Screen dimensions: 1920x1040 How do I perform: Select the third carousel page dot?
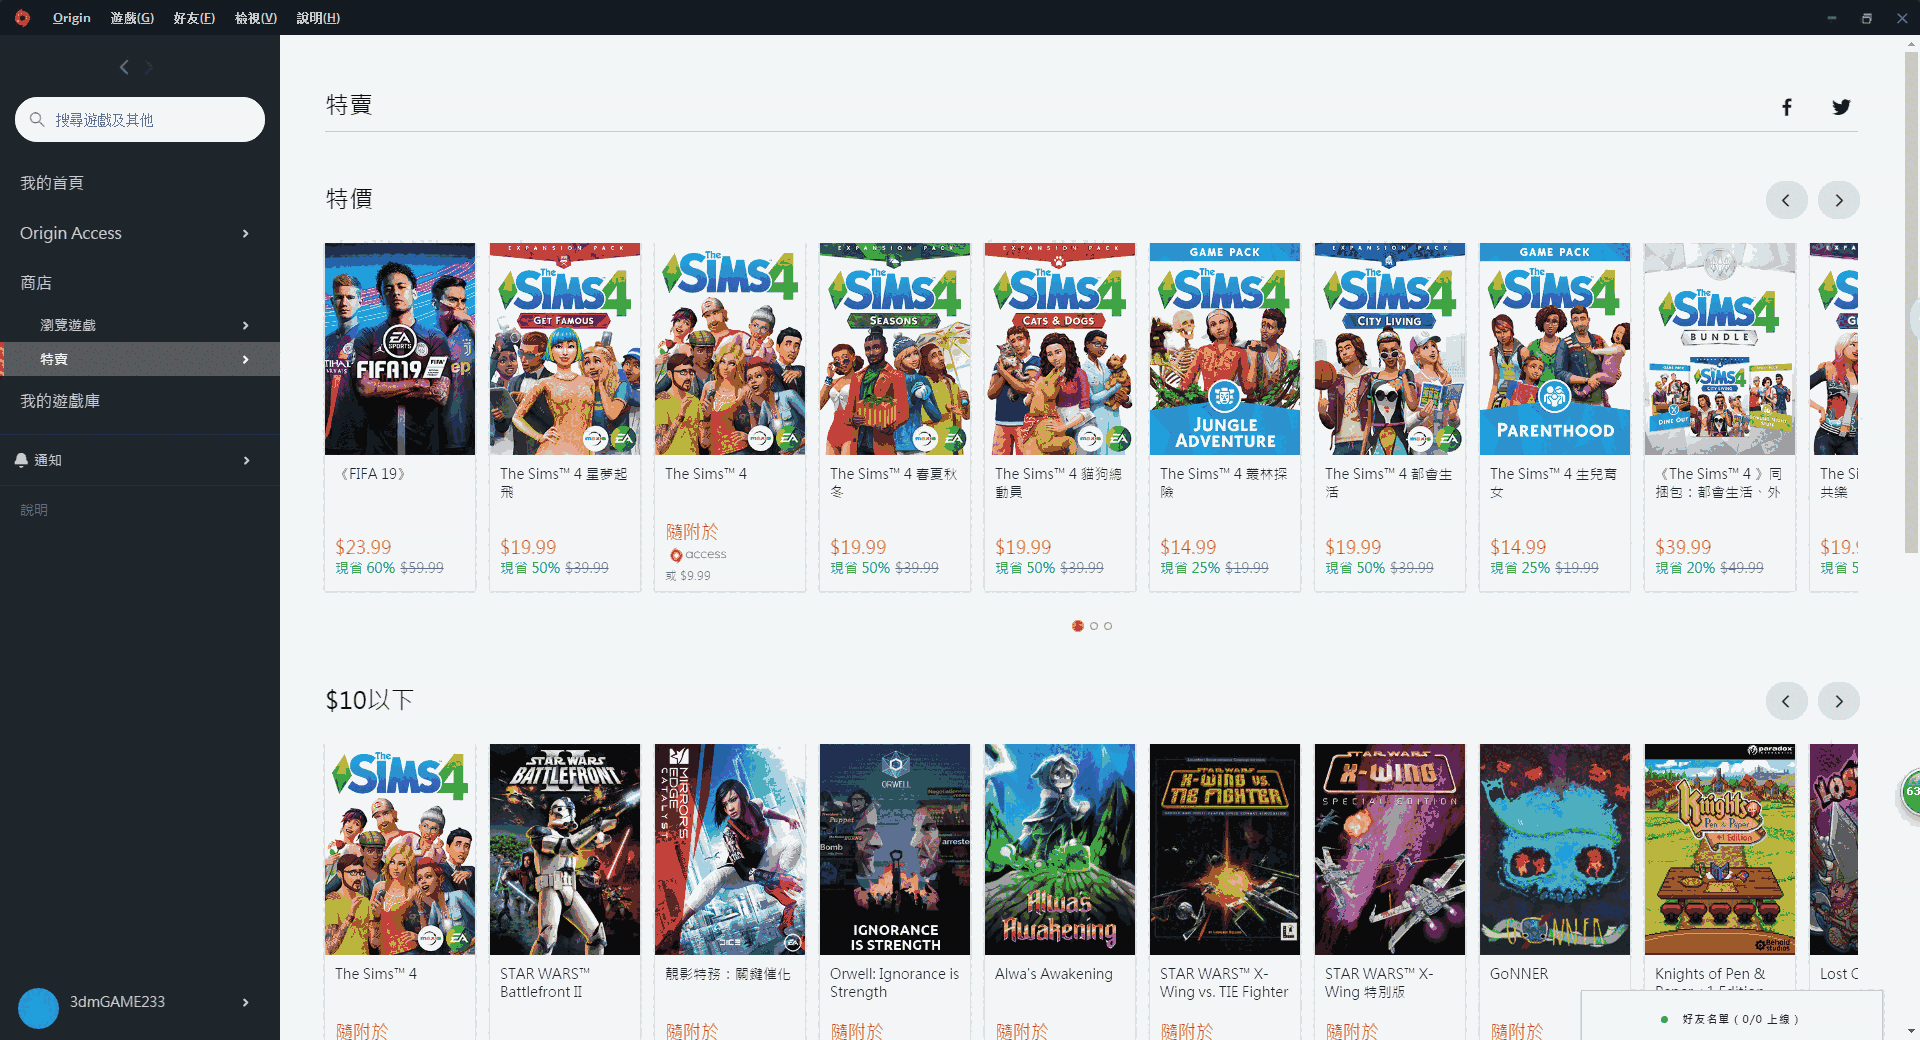[x=1108, y=626]
